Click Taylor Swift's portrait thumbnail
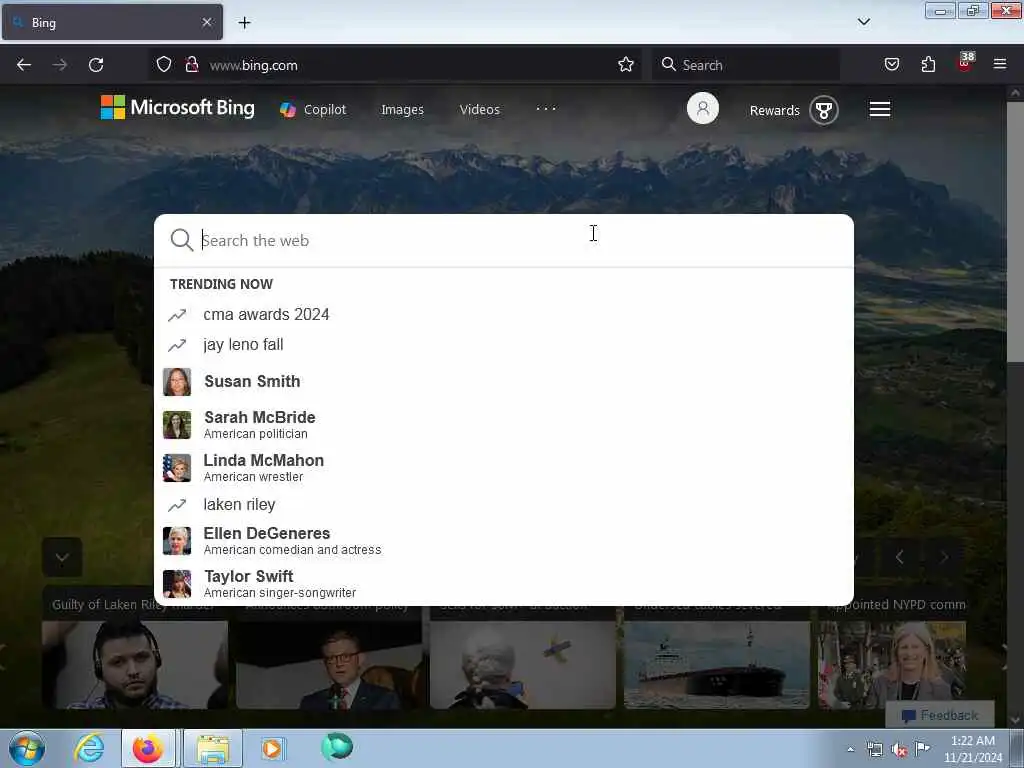The width and height of the screenshot is (1024, 768). [177, 584]
